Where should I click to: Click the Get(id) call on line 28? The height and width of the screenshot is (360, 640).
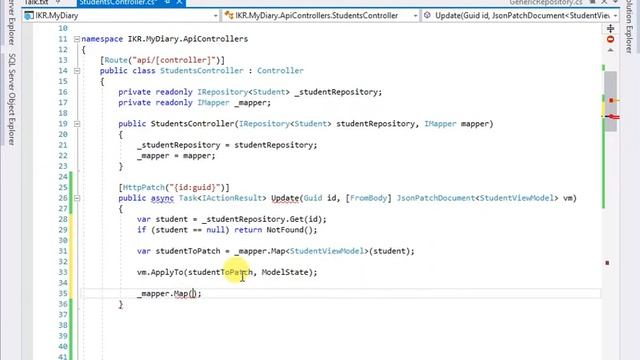pos(306,219)
